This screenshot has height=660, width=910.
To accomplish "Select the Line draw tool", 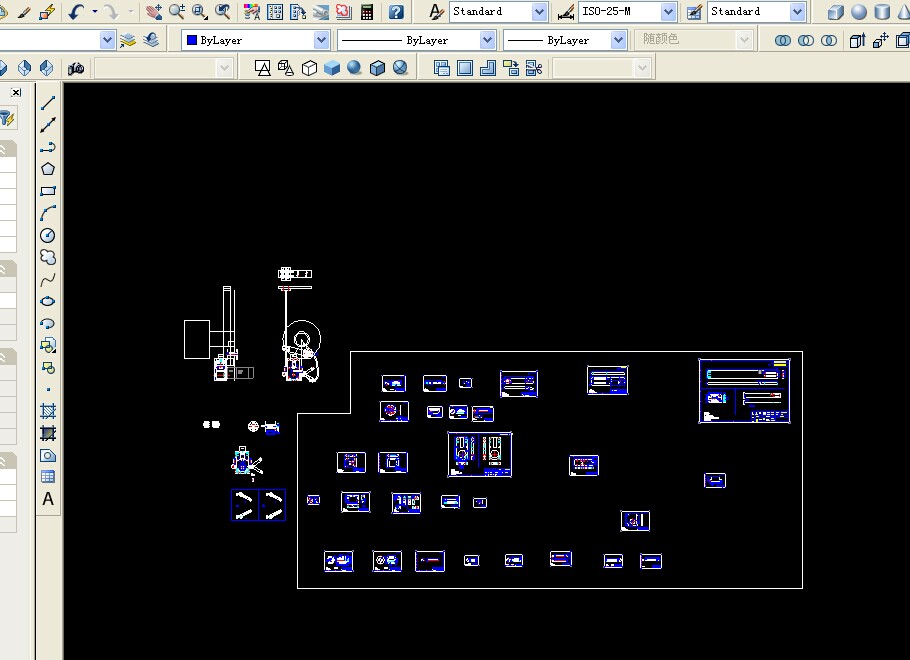I will click(48, 103).
